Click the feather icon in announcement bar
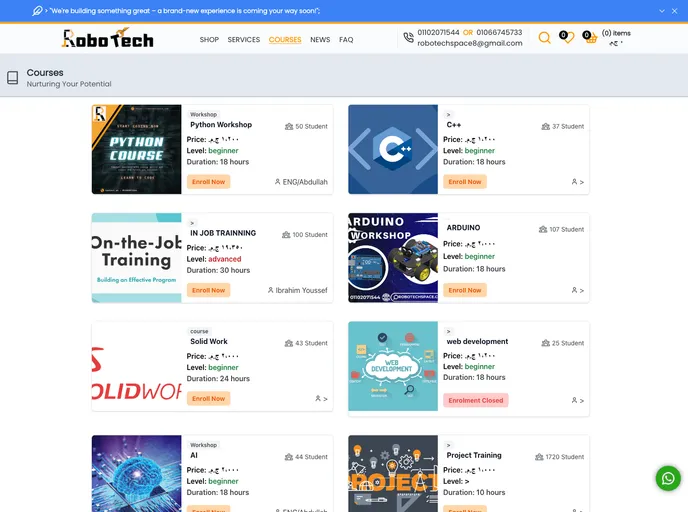 (37, 11)
